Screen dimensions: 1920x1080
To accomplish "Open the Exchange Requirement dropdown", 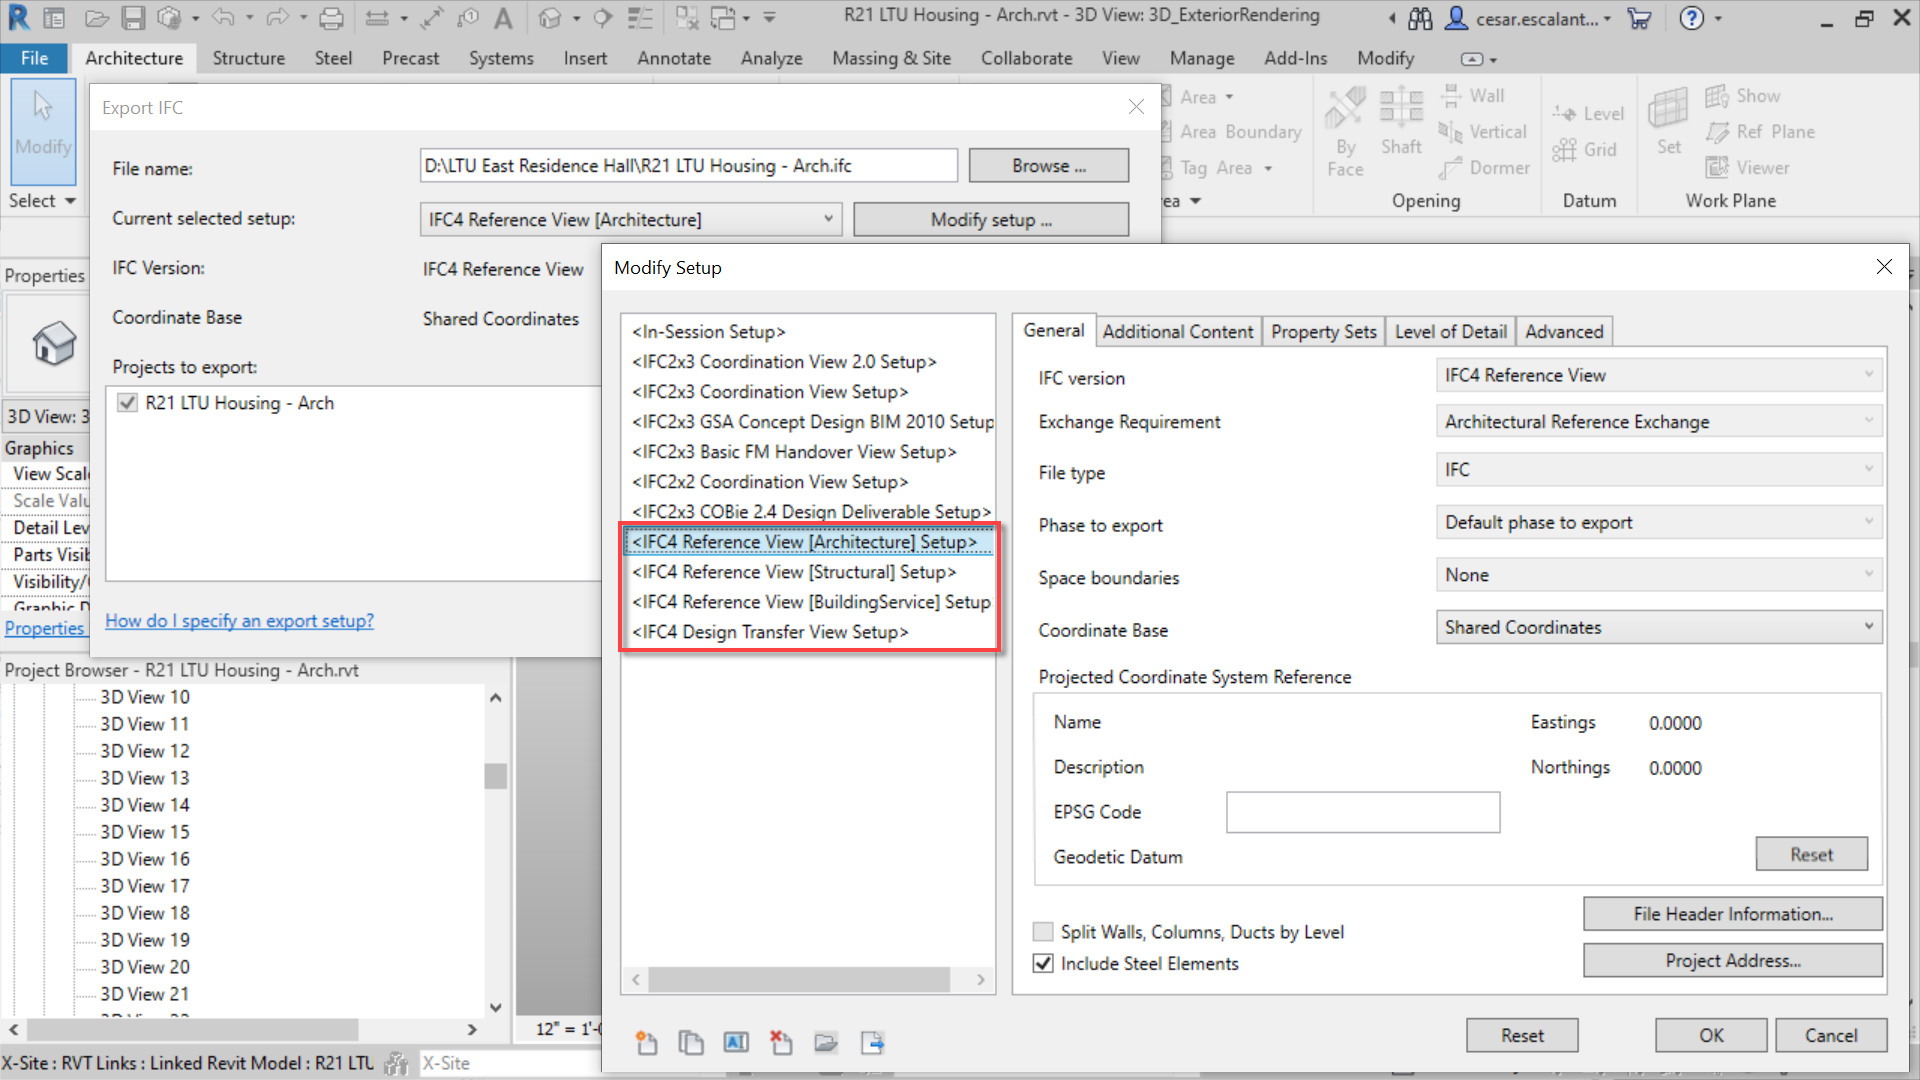I will [1659, 422].
